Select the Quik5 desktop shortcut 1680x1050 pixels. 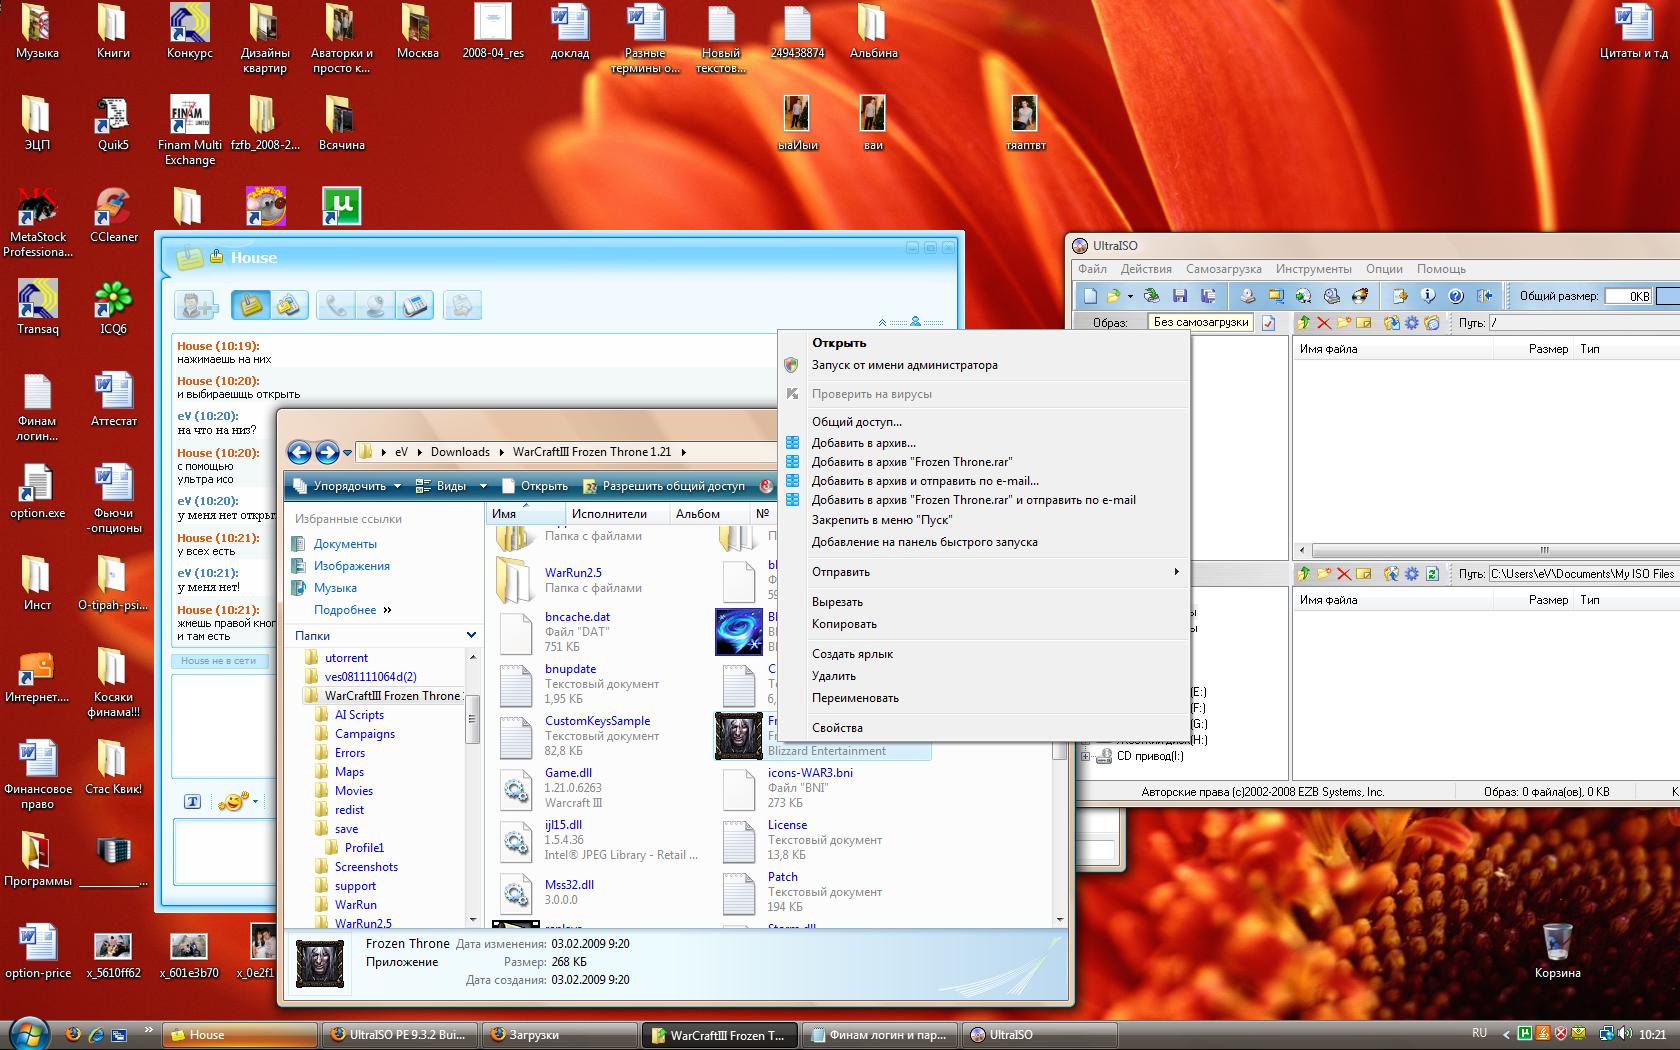point(113,123)
